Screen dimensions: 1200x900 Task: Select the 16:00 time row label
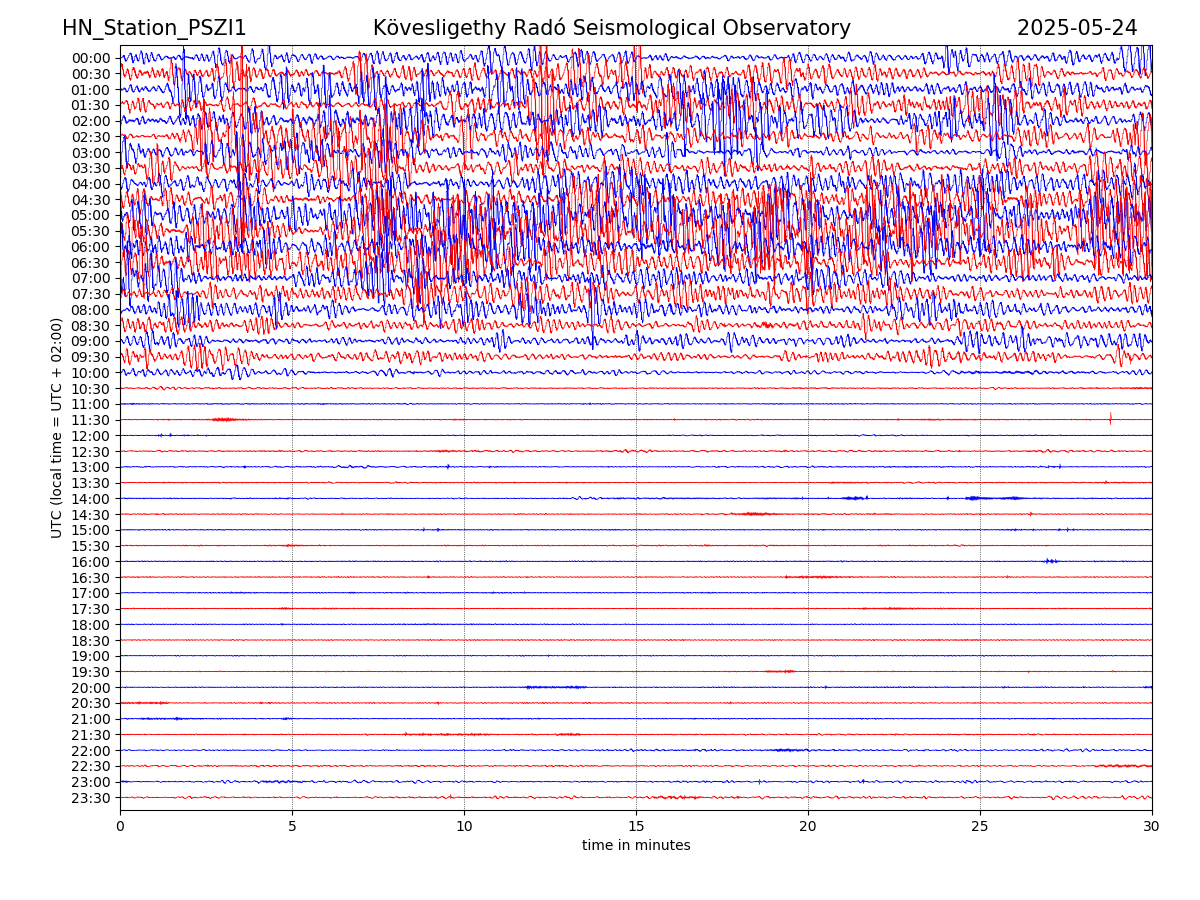pos(91,562)
